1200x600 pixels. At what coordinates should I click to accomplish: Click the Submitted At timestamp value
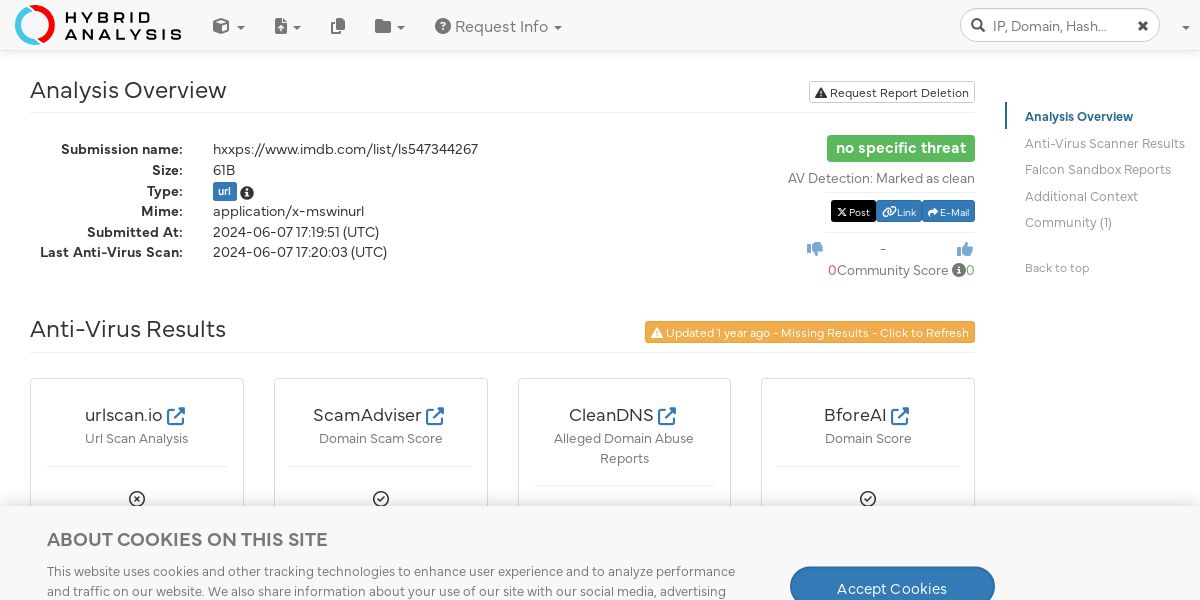point(296,232)
